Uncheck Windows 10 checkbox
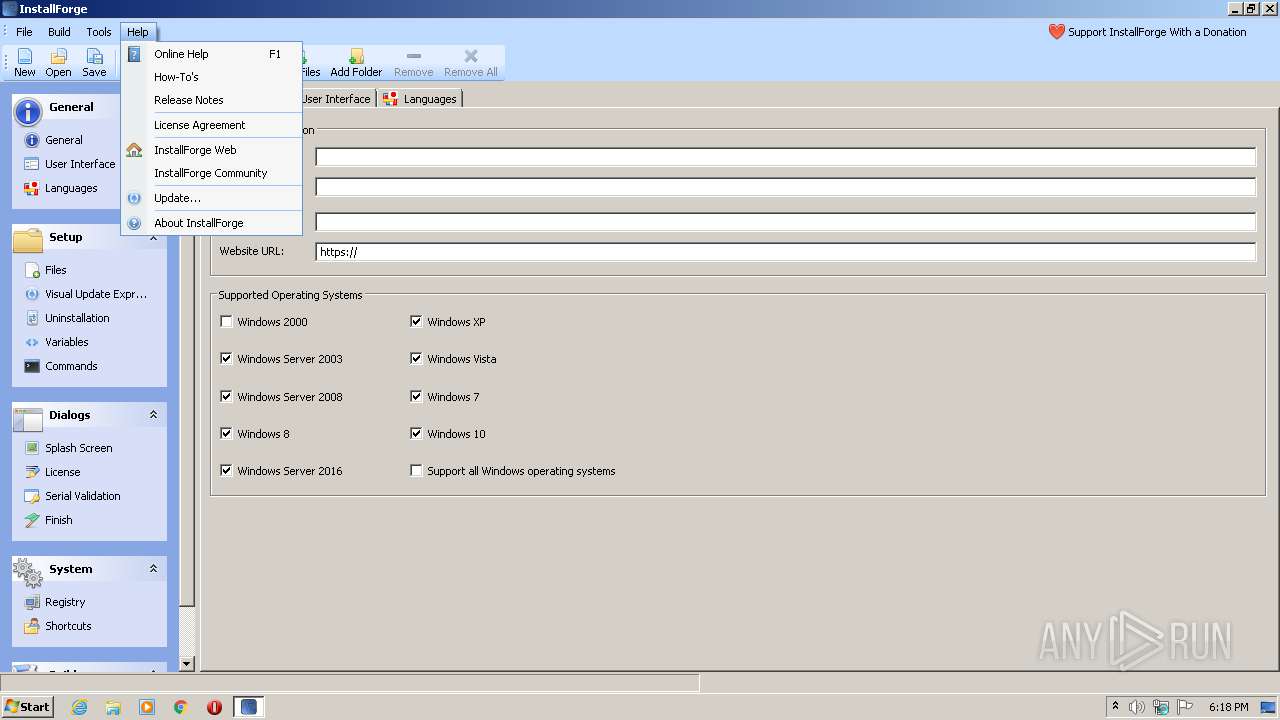Screen dimensions: 1280x720 (416, 434)
